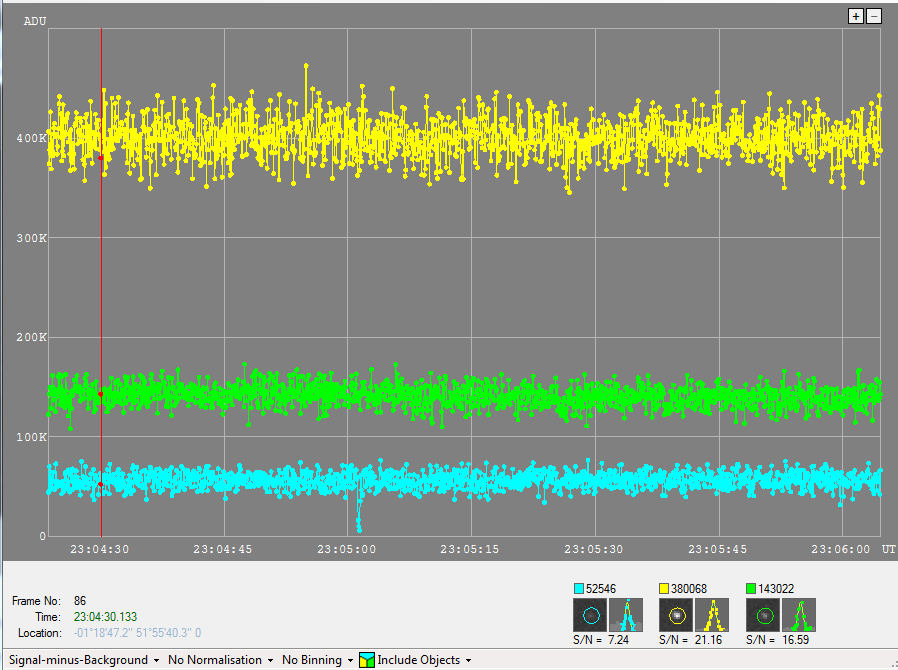Click the green color swatch beside 143022
This screenshot has width=898, height=670.
pyautogui.click(x=753, y=589)
